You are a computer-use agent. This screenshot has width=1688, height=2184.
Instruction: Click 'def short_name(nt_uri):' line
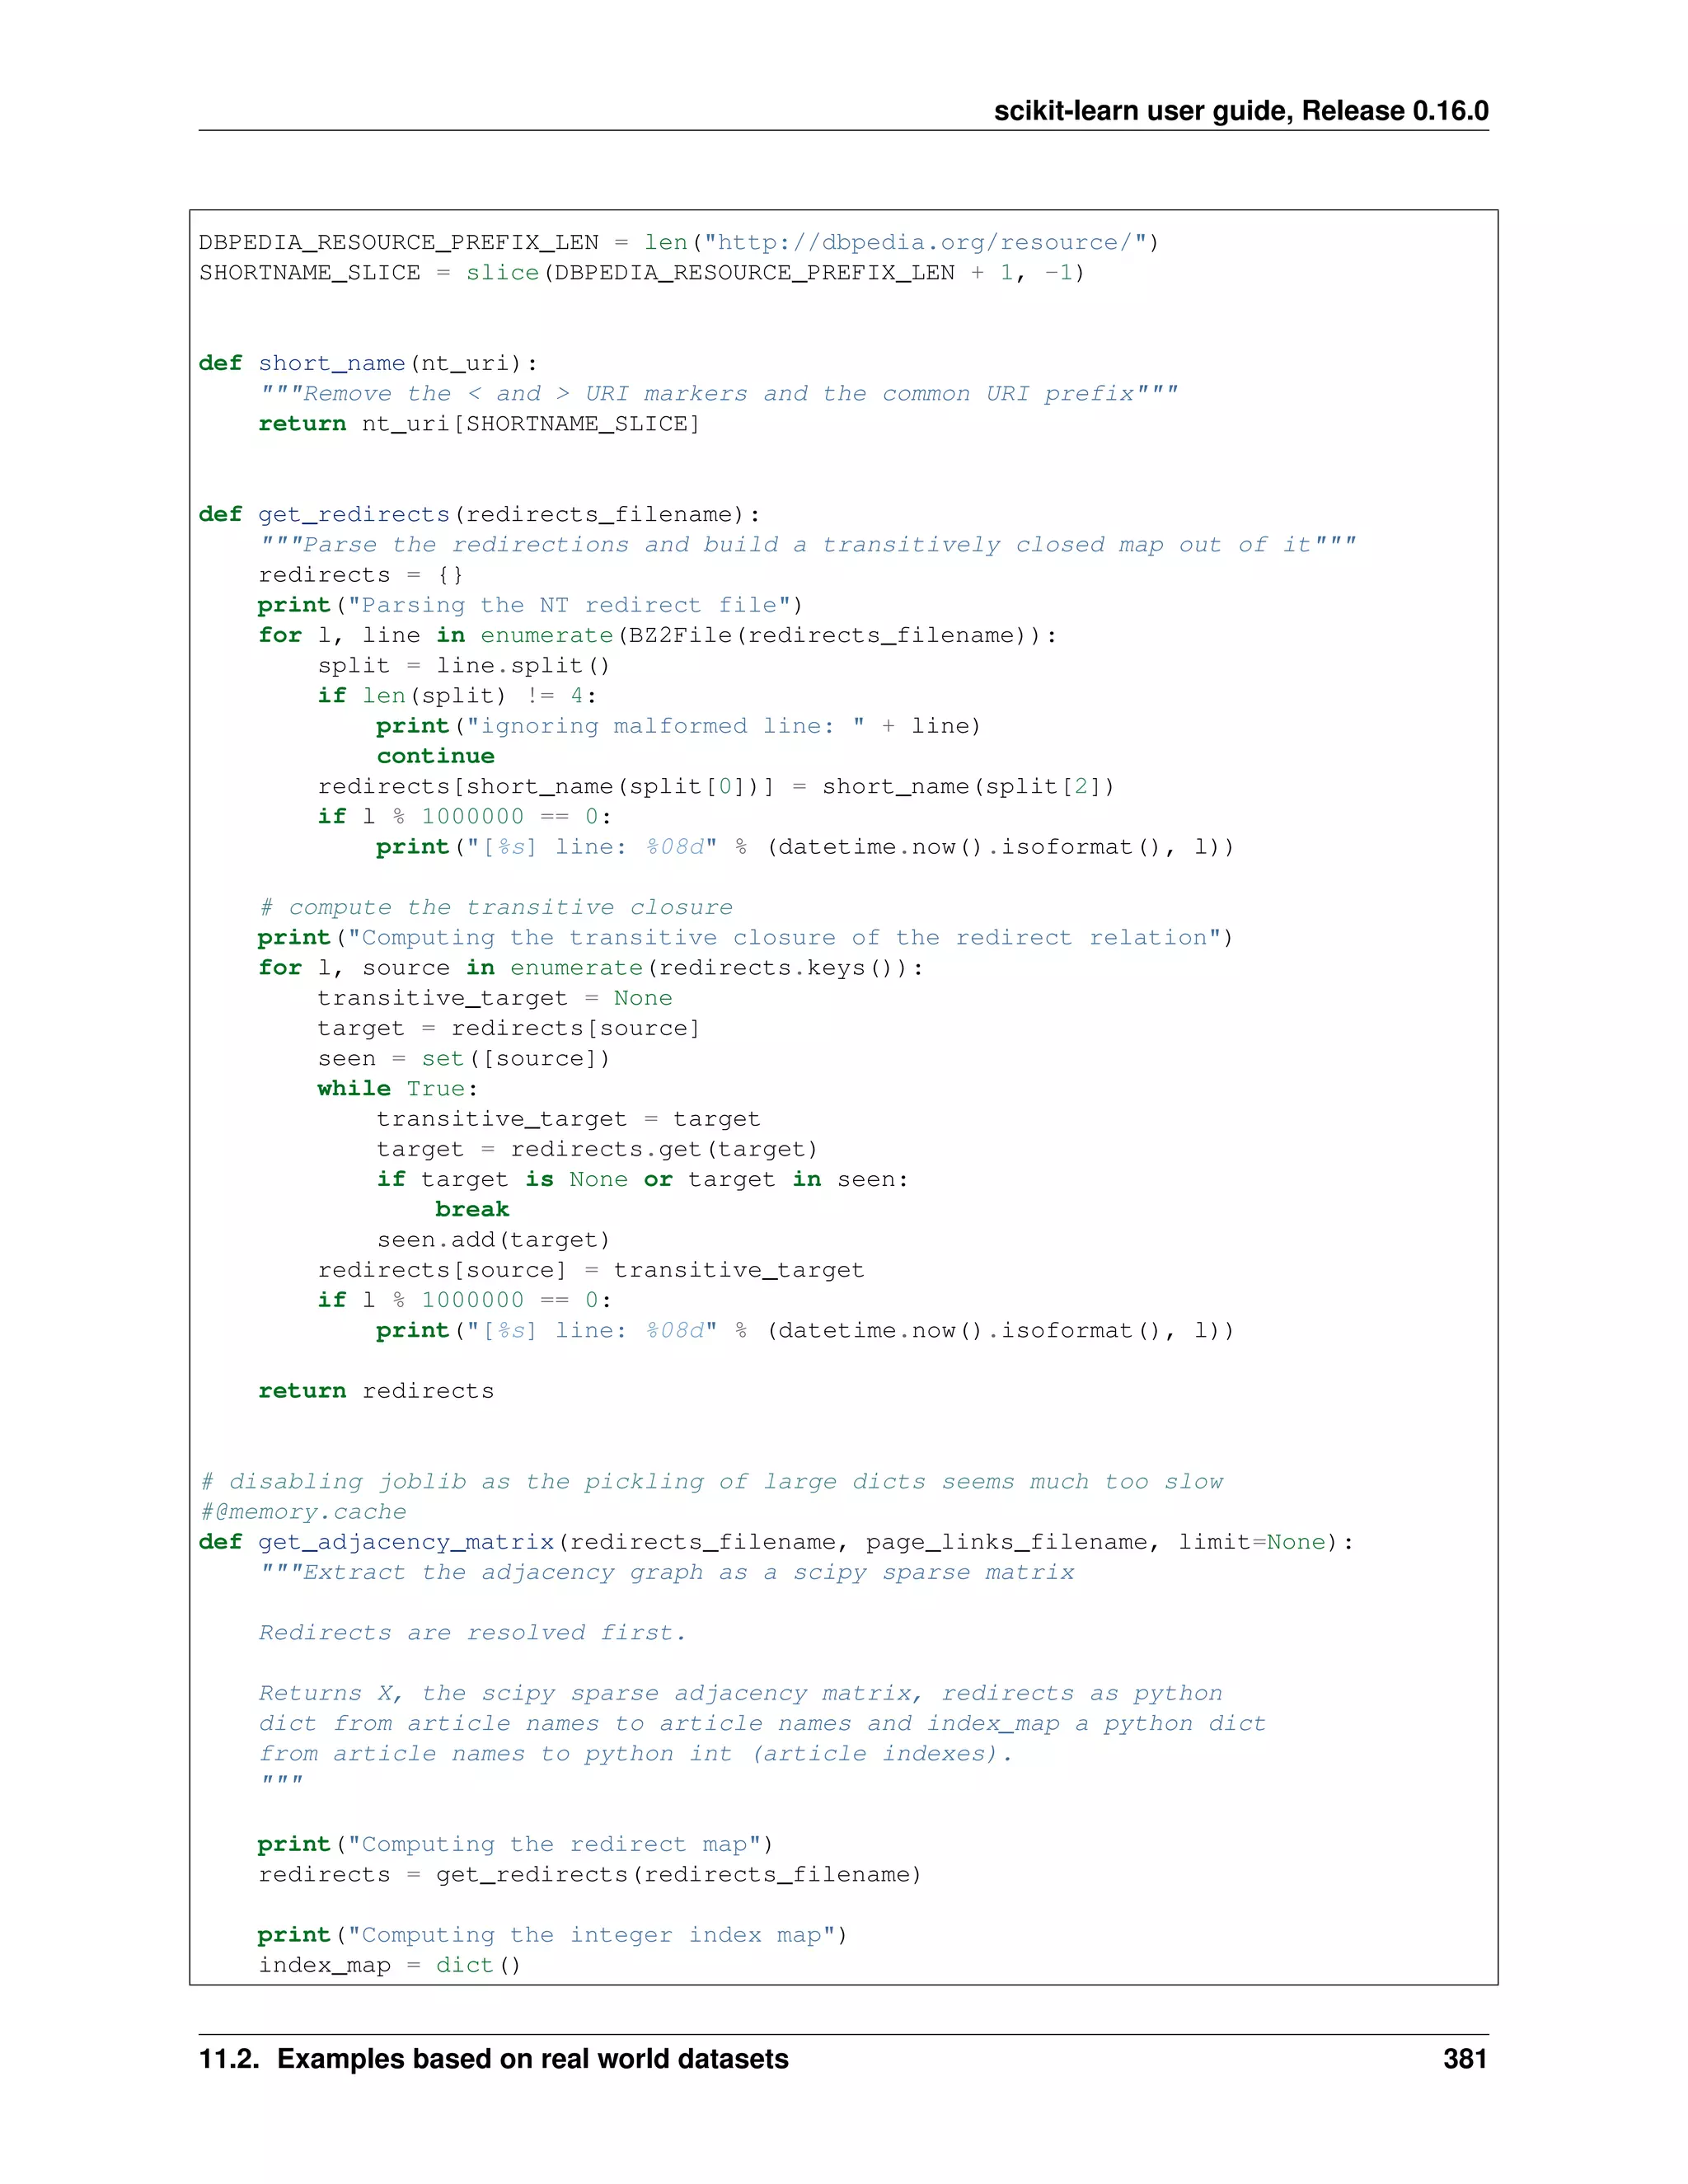point(368,364)
